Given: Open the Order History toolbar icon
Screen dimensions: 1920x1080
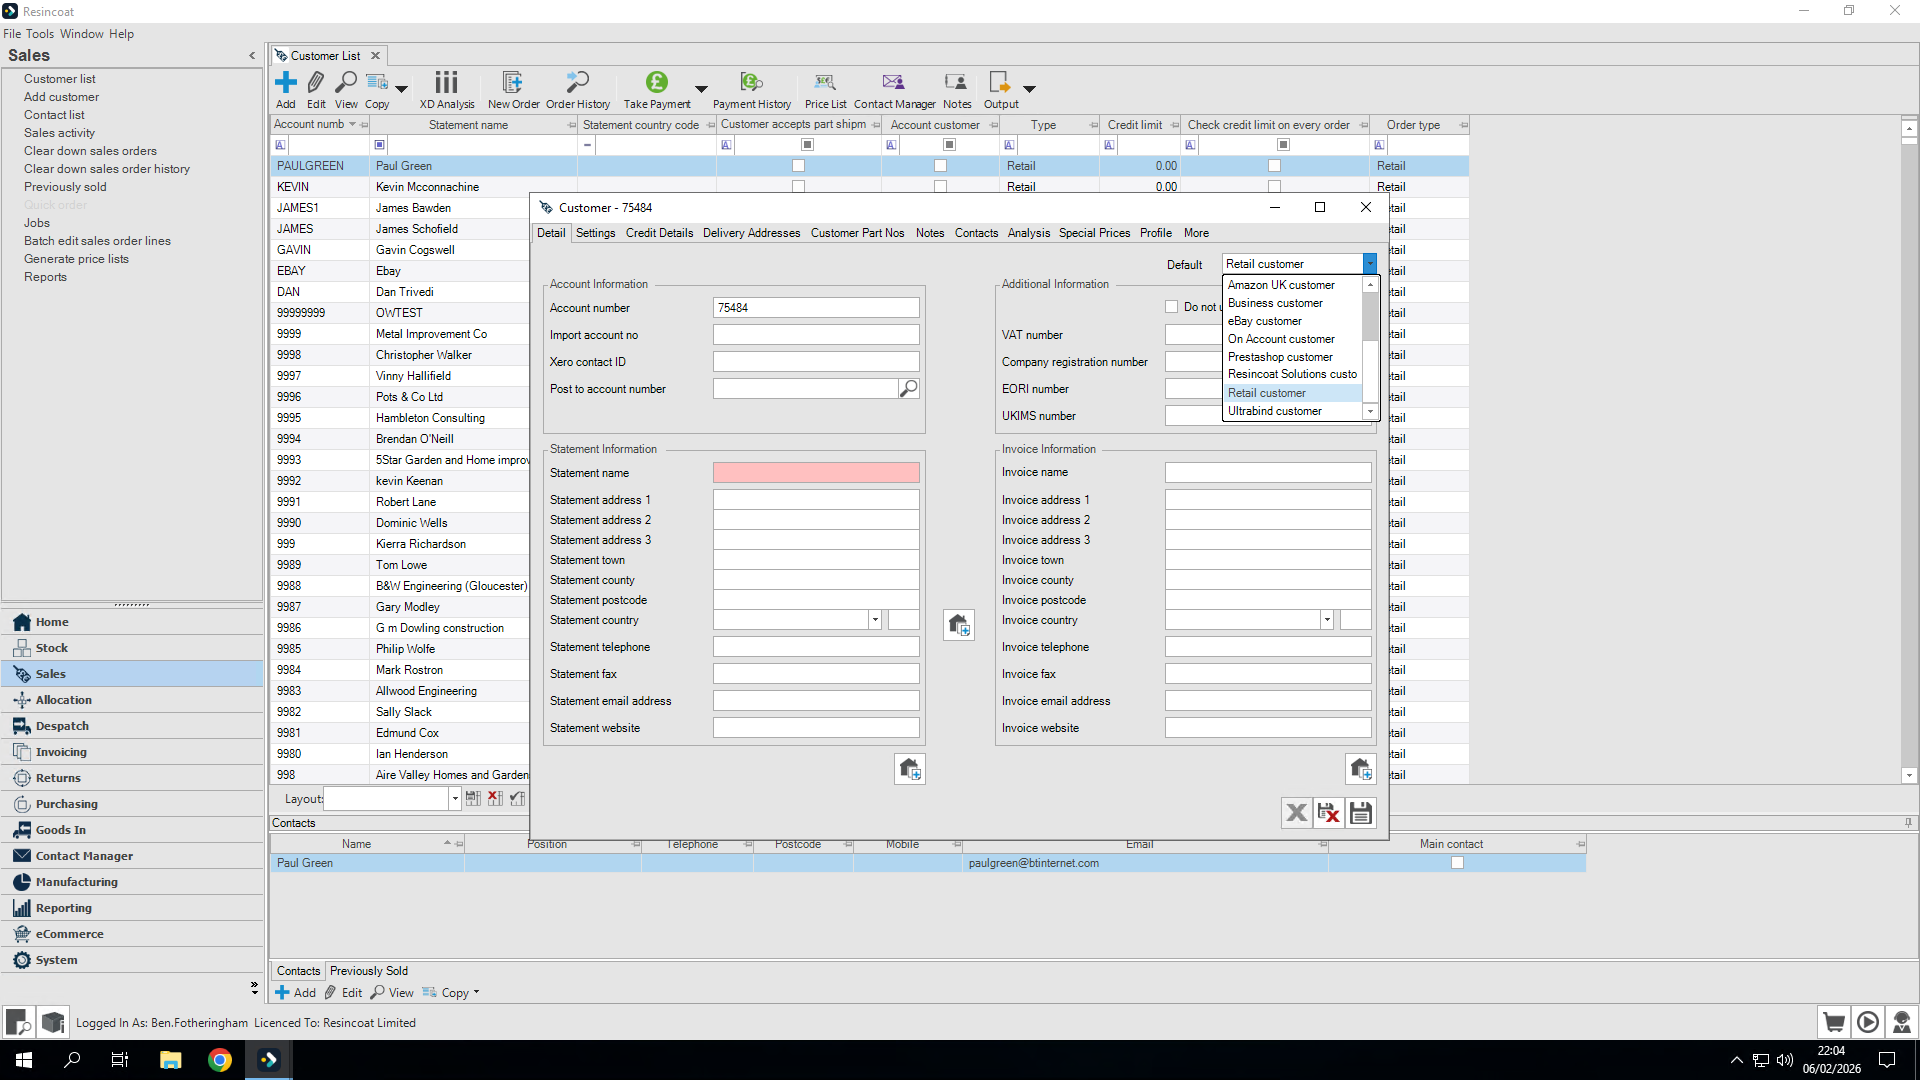Looking at the screenshot, I should [x=577, y=88].
